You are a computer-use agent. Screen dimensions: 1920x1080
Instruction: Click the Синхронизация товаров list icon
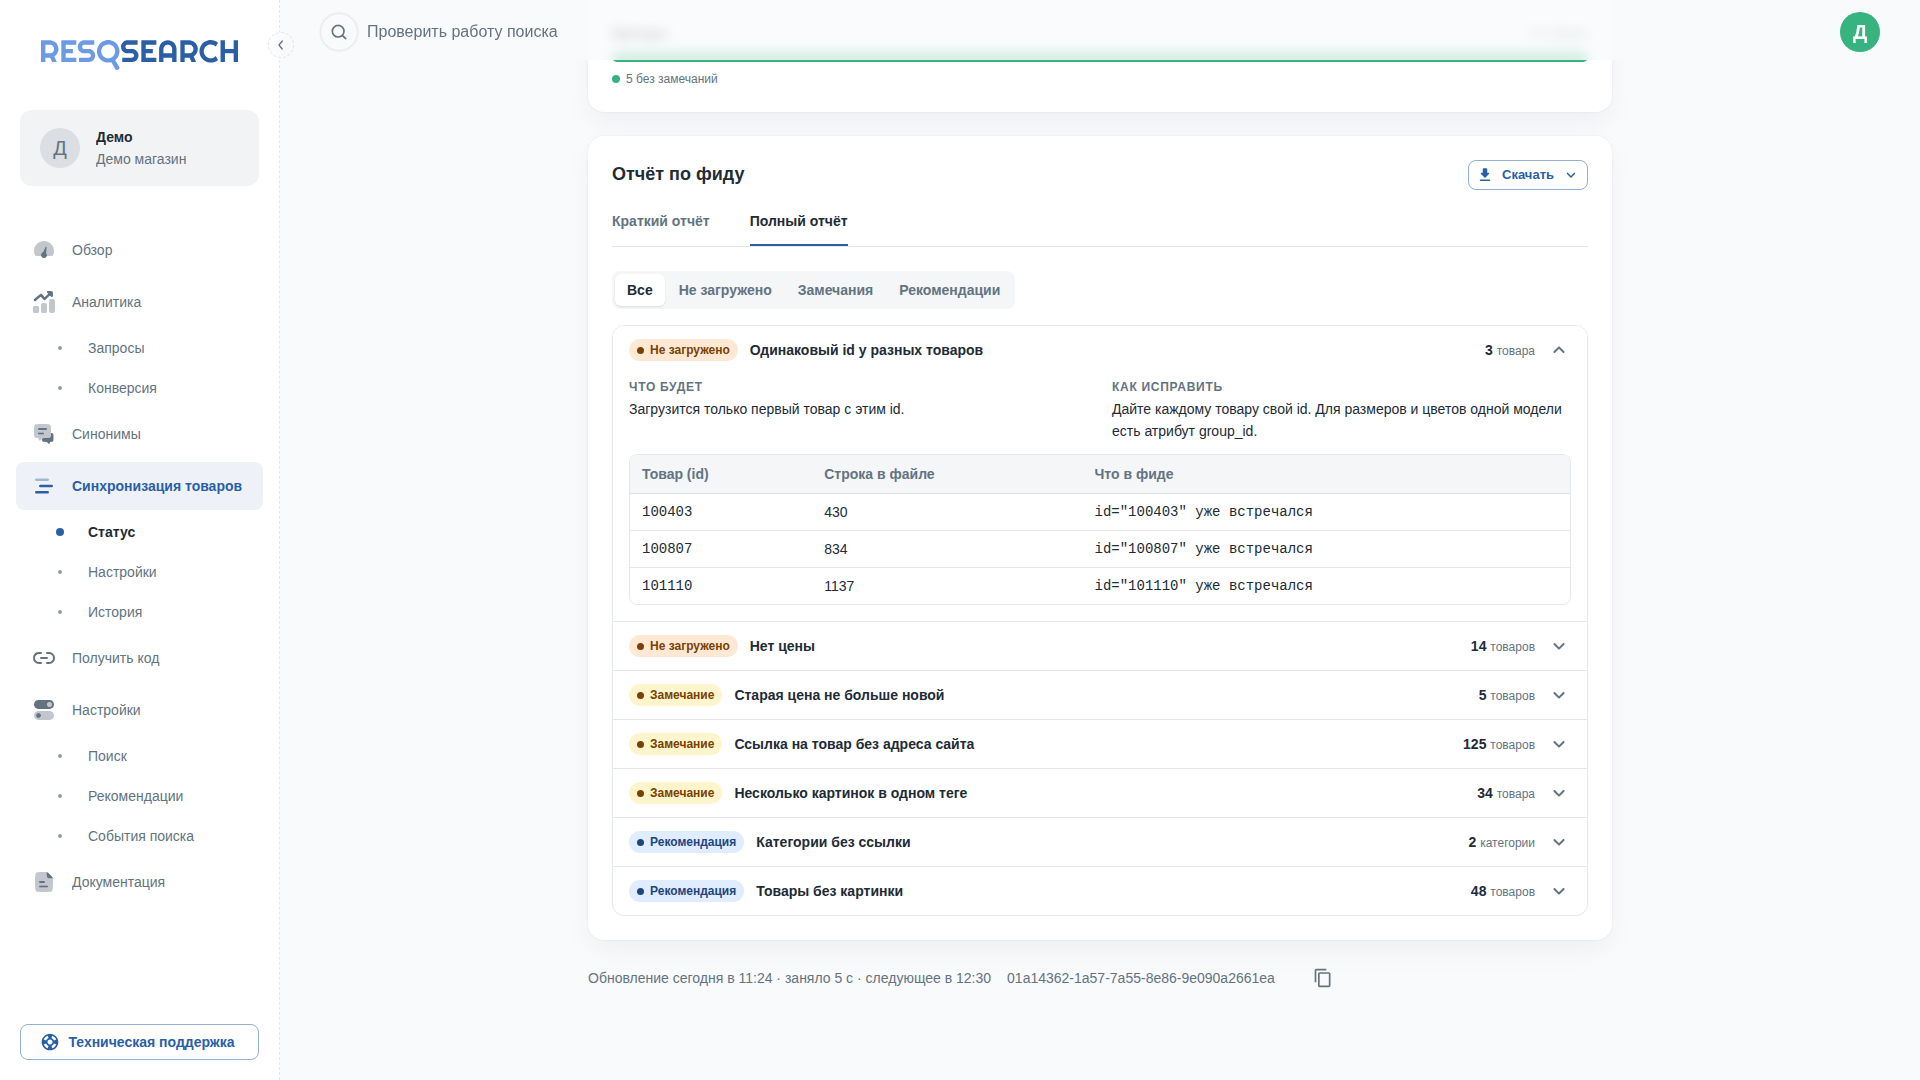(44, 486)
